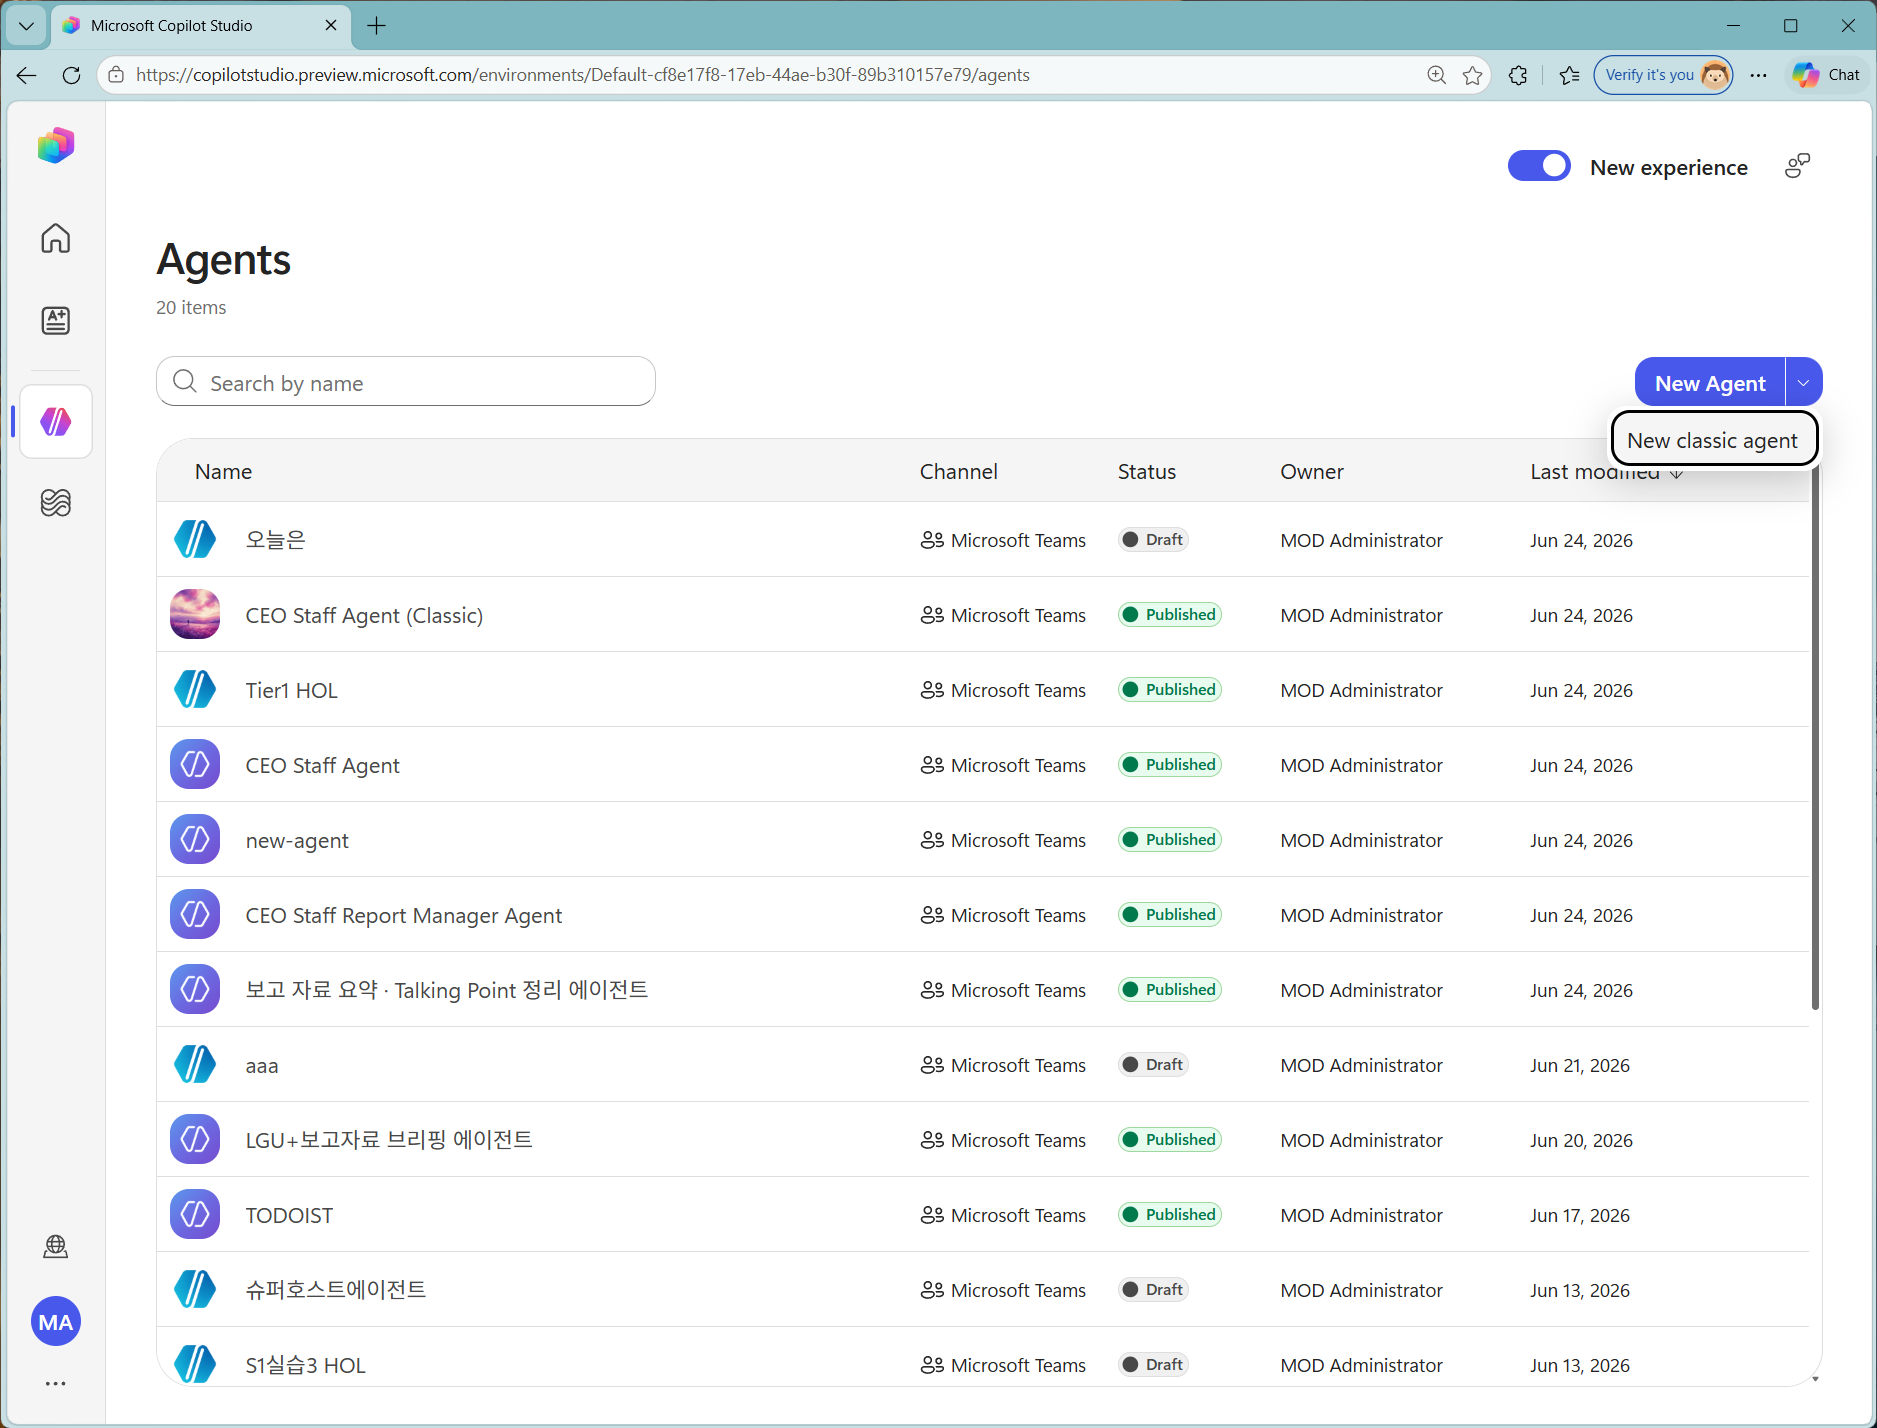Click the feedback people icon near New experience
Image resolution: width=1877 pixels, height=1428 pixels.
coord(1797,166)
